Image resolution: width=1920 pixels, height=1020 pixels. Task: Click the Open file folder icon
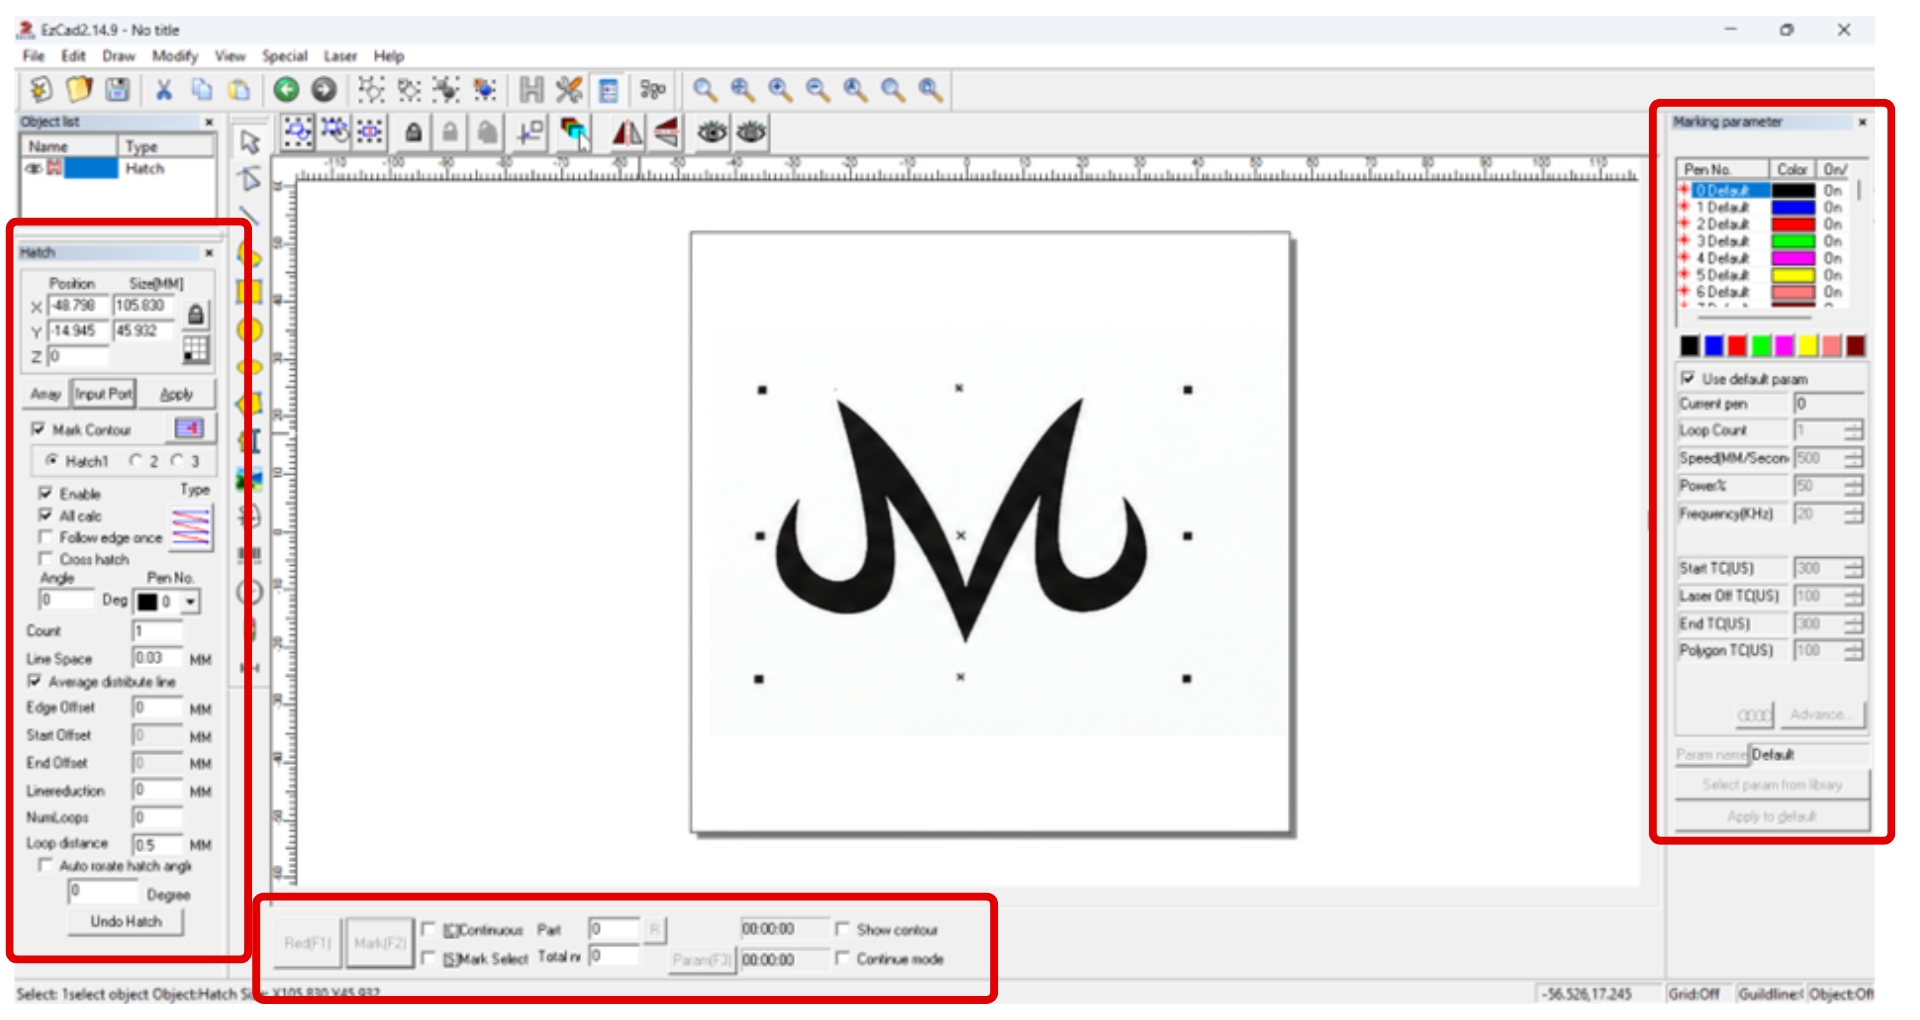[79, 90]
